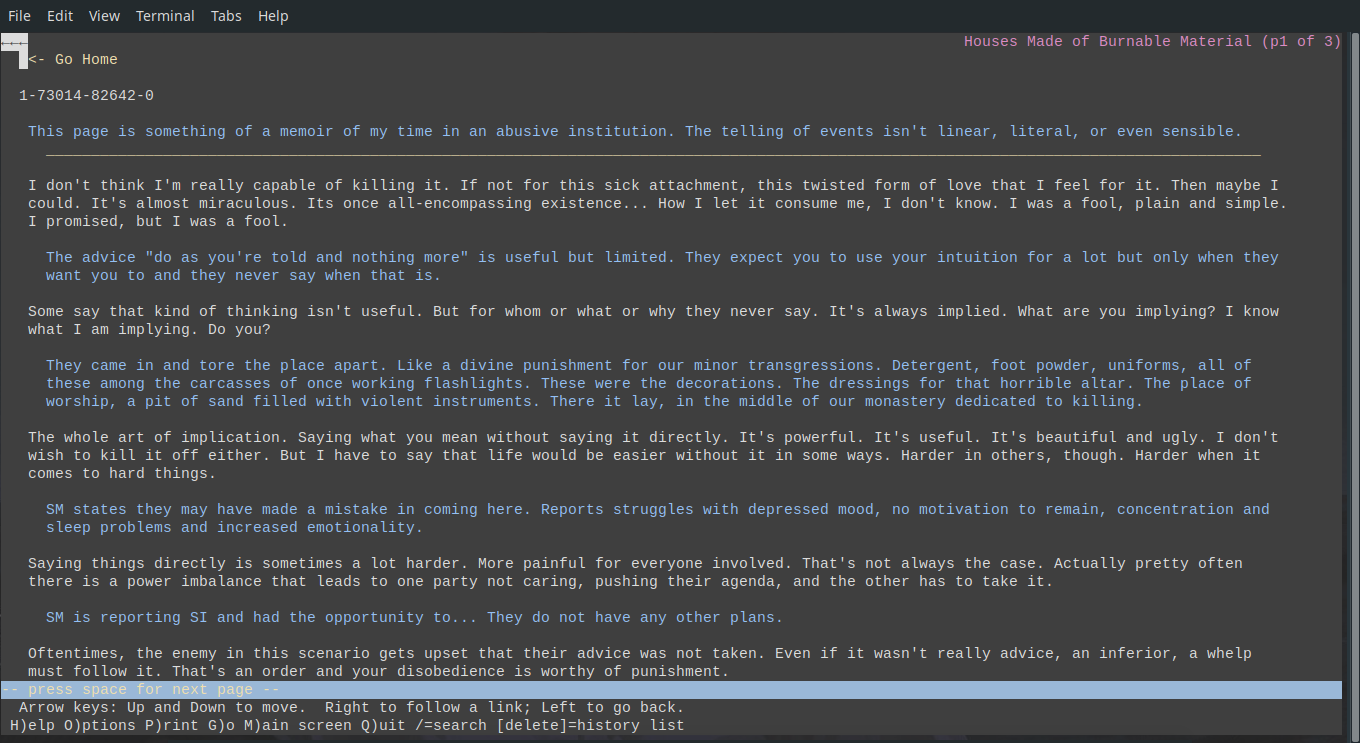Viewport: 1360px width, 743px height.
Task: Open the Help menu
Action: [273, 16]
